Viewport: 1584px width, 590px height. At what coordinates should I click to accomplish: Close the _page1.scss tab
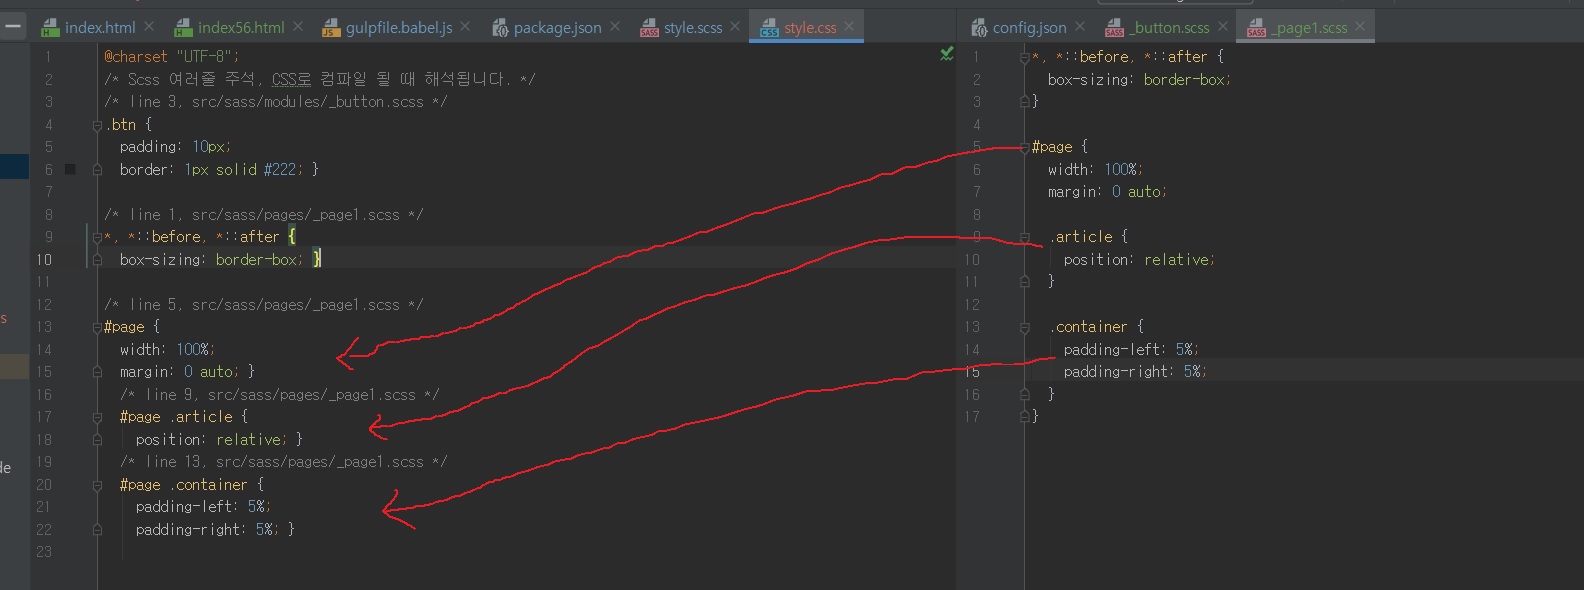click(x=1360, y=27)
